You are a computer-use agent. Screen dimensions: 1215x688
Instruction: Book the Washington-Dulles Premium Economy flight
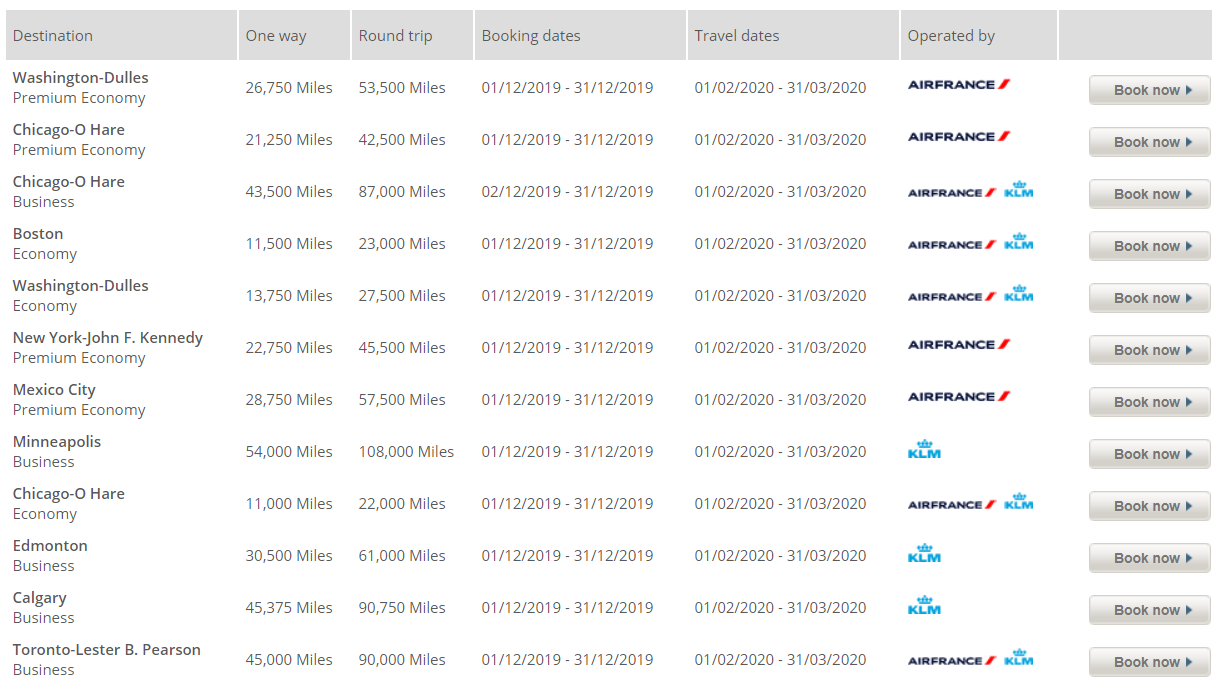click(x=1149, y=90)
